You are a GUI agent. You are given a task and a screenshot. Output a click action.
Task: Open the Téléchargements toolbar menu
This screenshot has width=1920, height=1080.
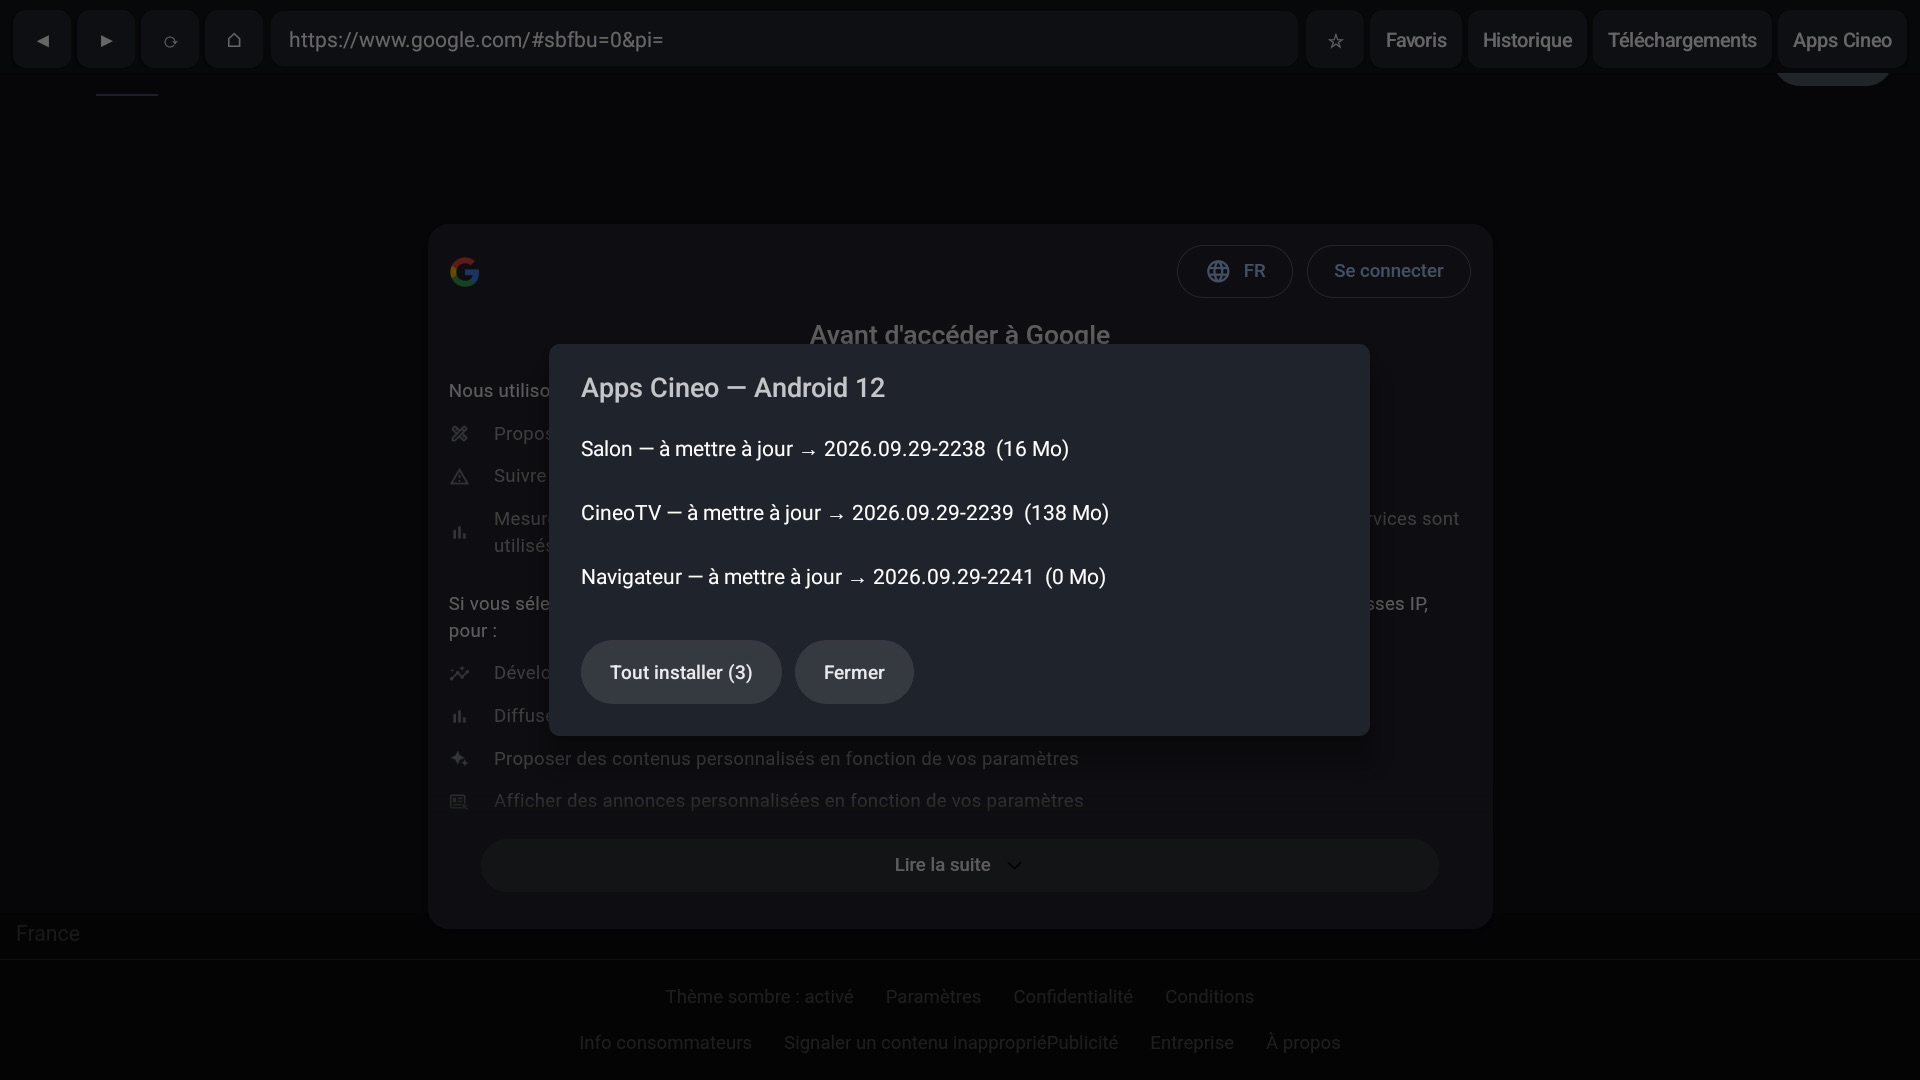pyautogui.click(x=1682, y=40)
